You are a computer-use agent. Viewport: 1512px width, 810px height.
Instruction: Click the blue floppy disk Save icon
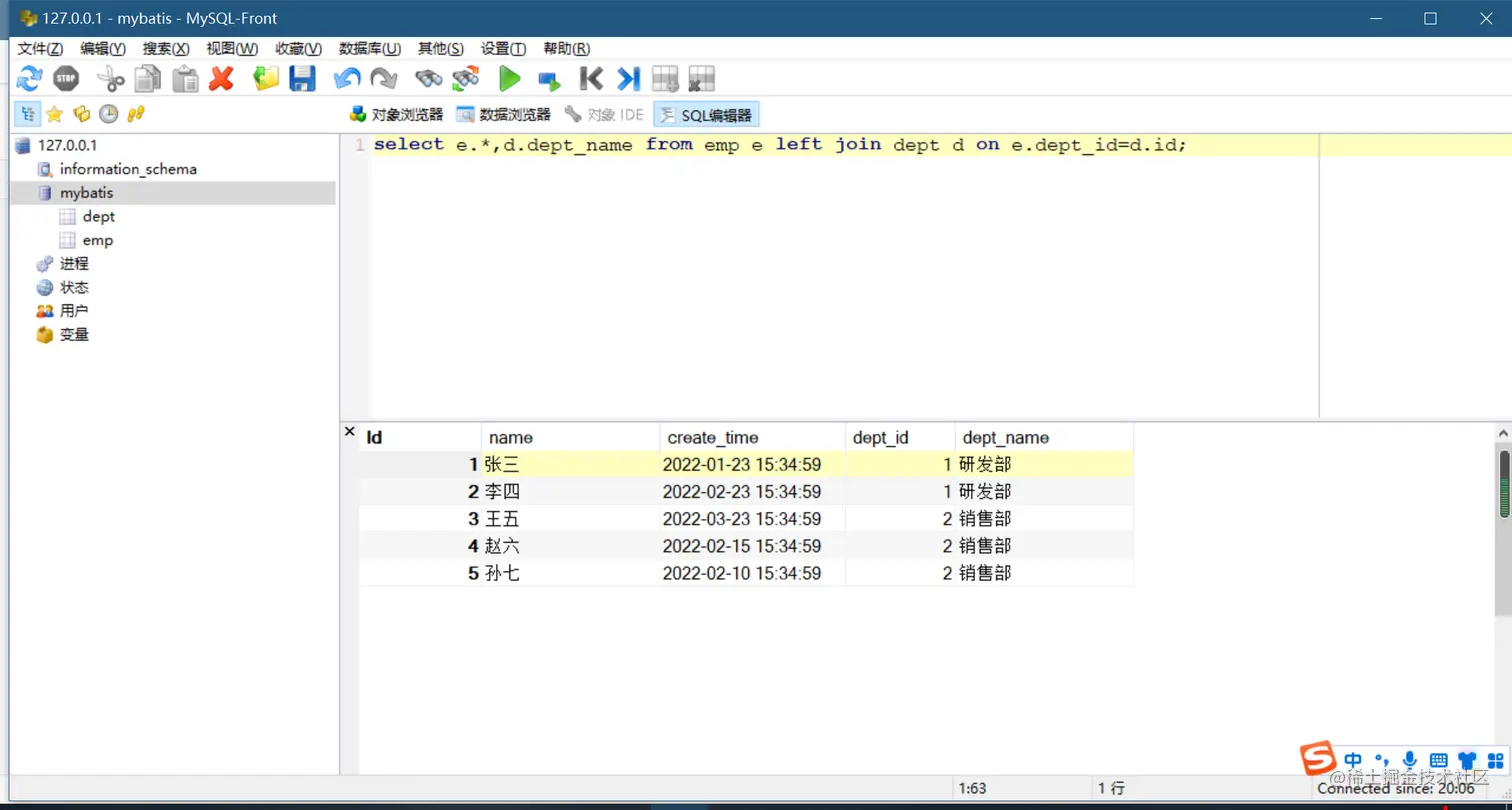point(302,78)
